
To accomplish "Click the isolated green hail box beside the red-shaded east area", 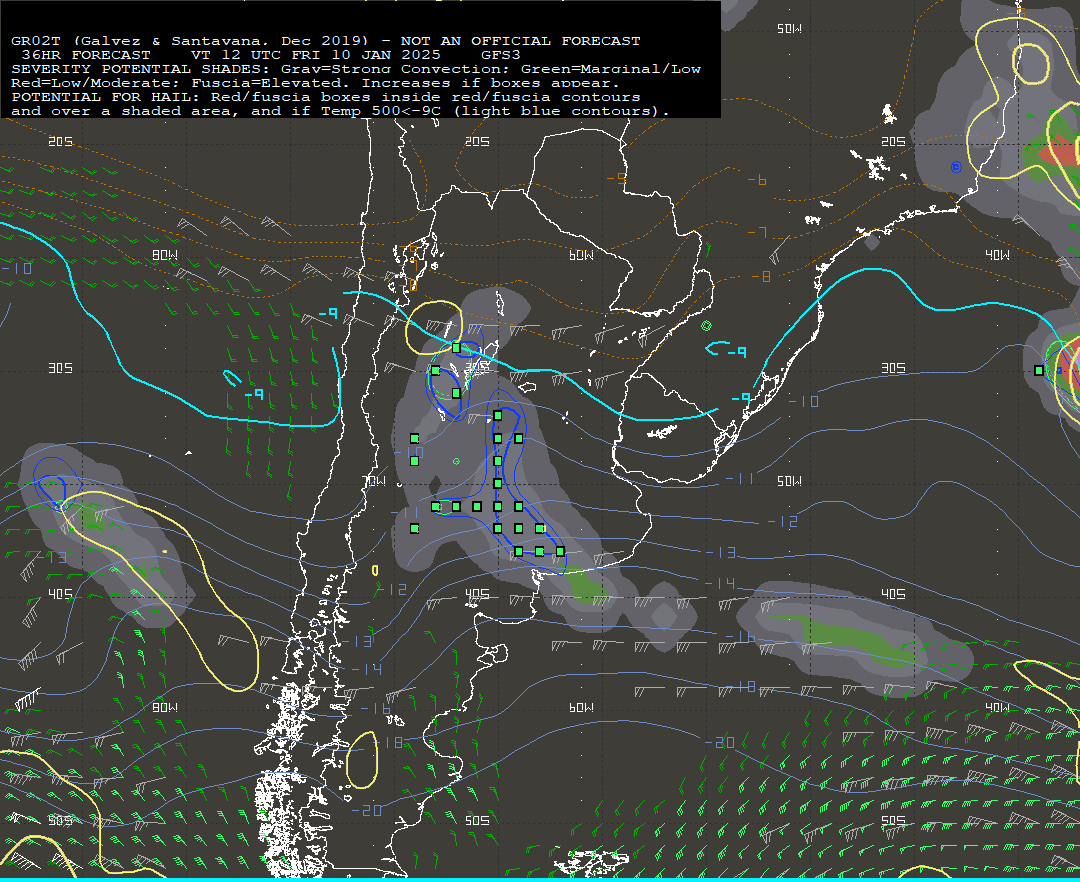I will (x=1039, y=370).
